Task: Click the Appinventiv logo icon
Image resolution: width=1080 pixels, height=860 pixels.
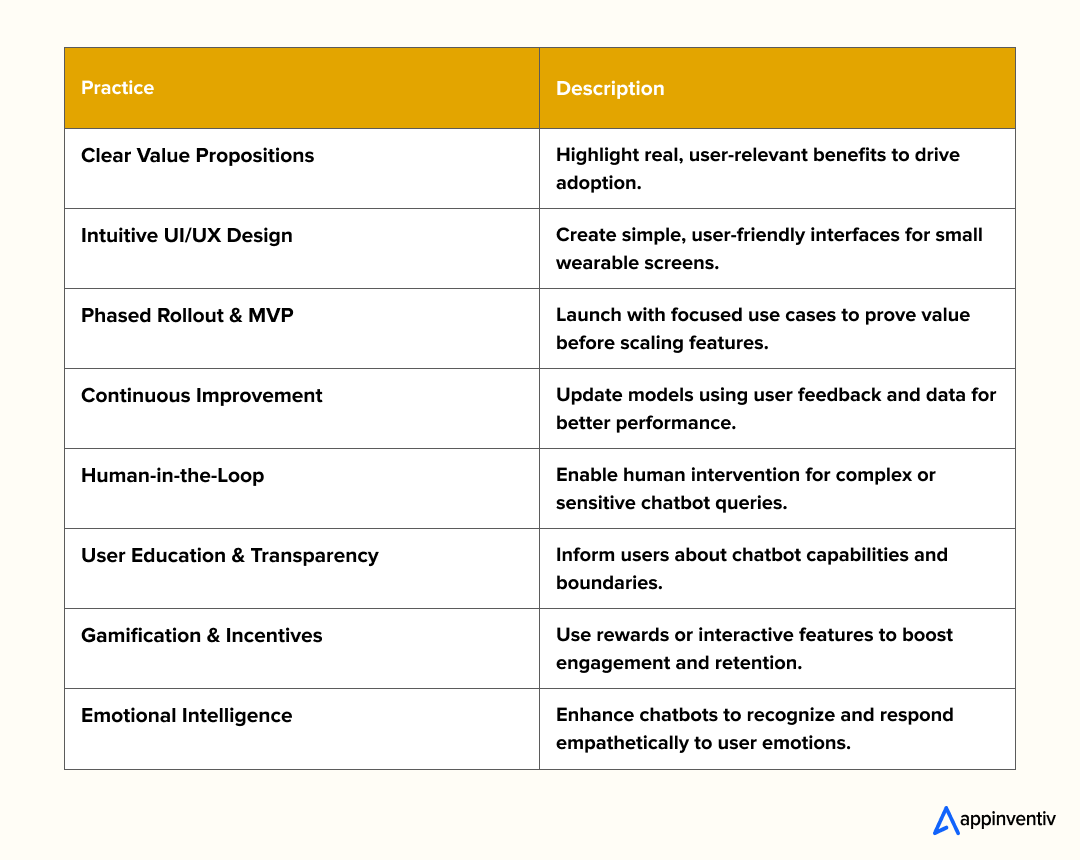Action: click(945, 820)
